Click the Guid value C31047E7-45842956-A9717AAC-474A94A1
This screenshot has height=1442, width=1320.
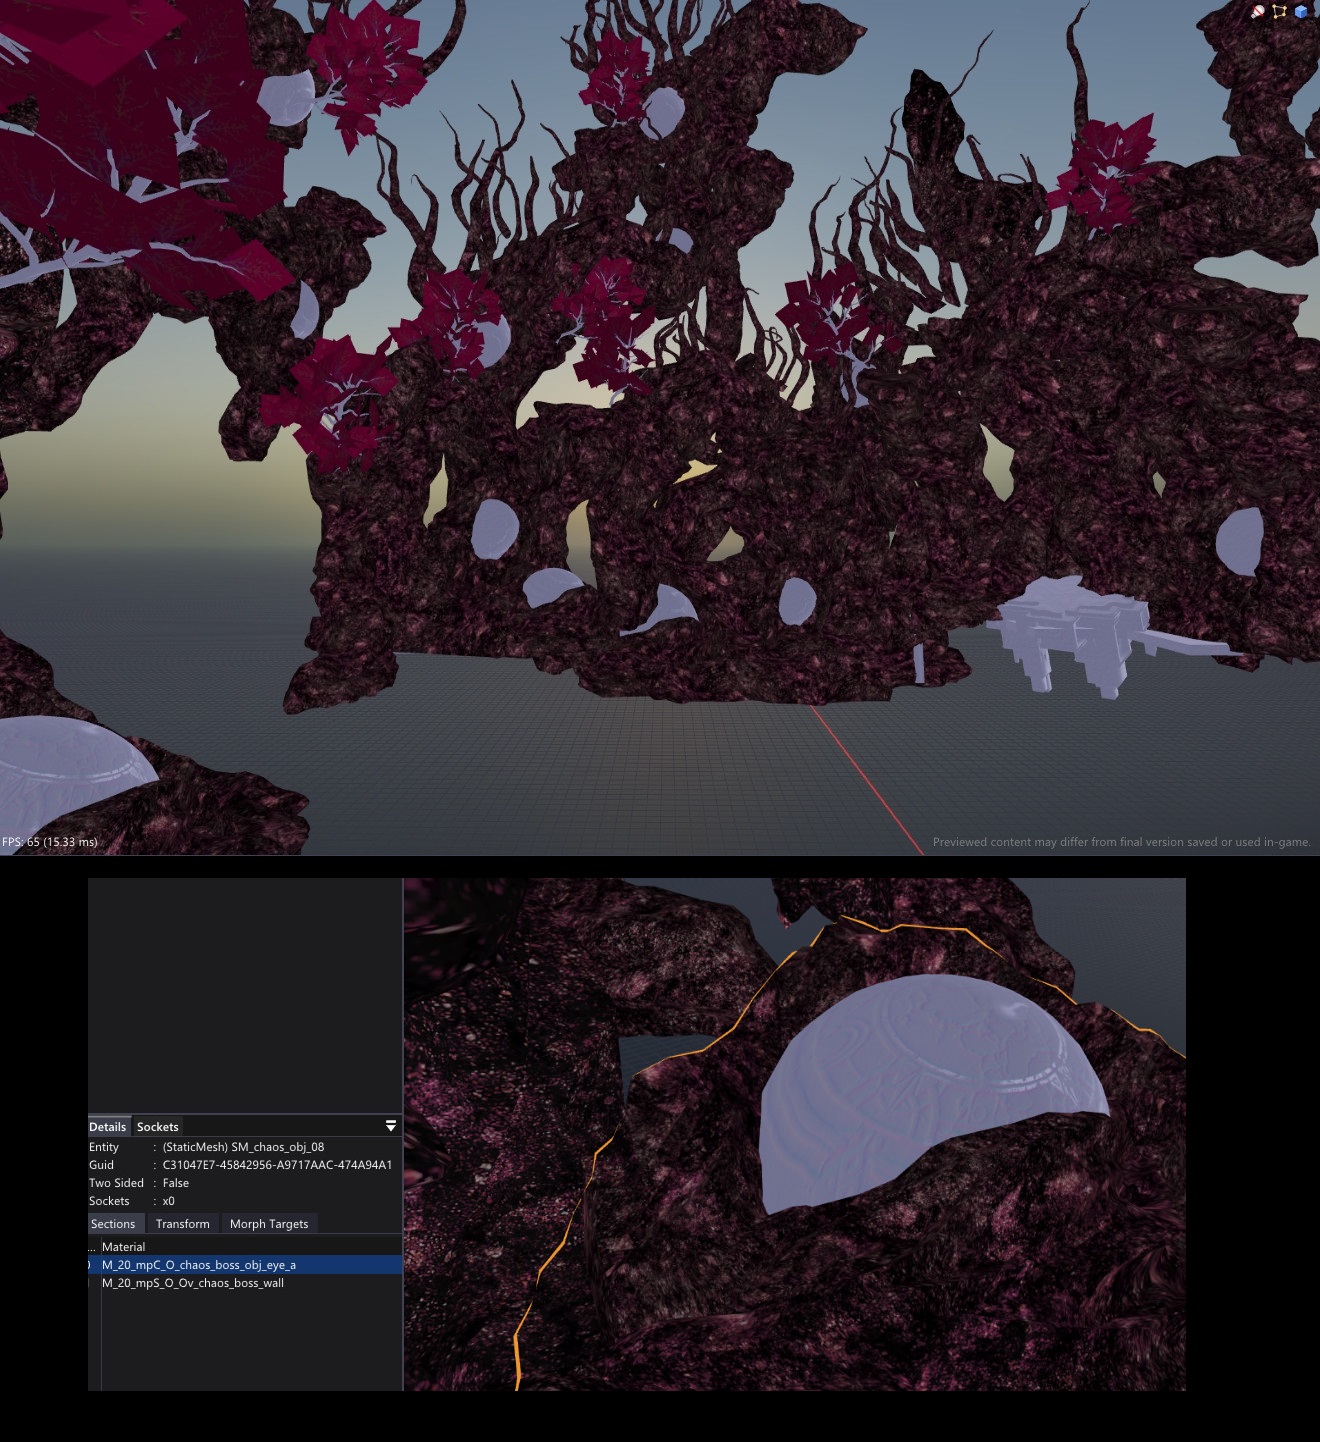click(x=277, y=1165)
